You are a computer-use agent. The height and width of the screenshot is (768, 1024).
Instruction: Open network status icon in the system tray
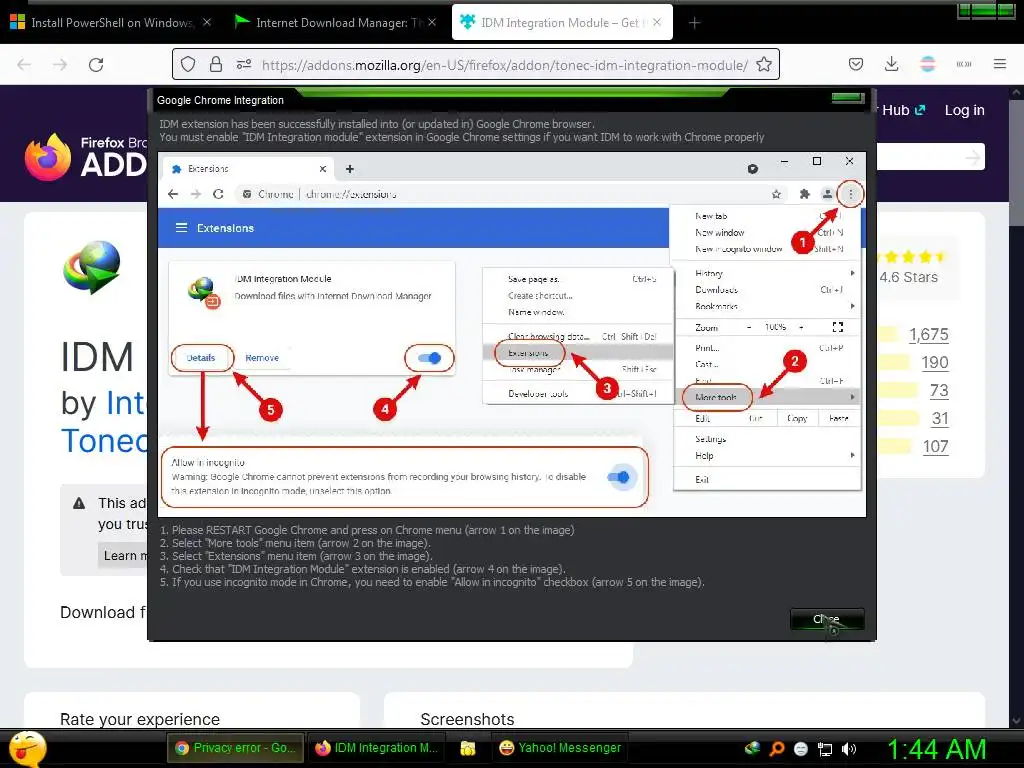click(825, 748)
